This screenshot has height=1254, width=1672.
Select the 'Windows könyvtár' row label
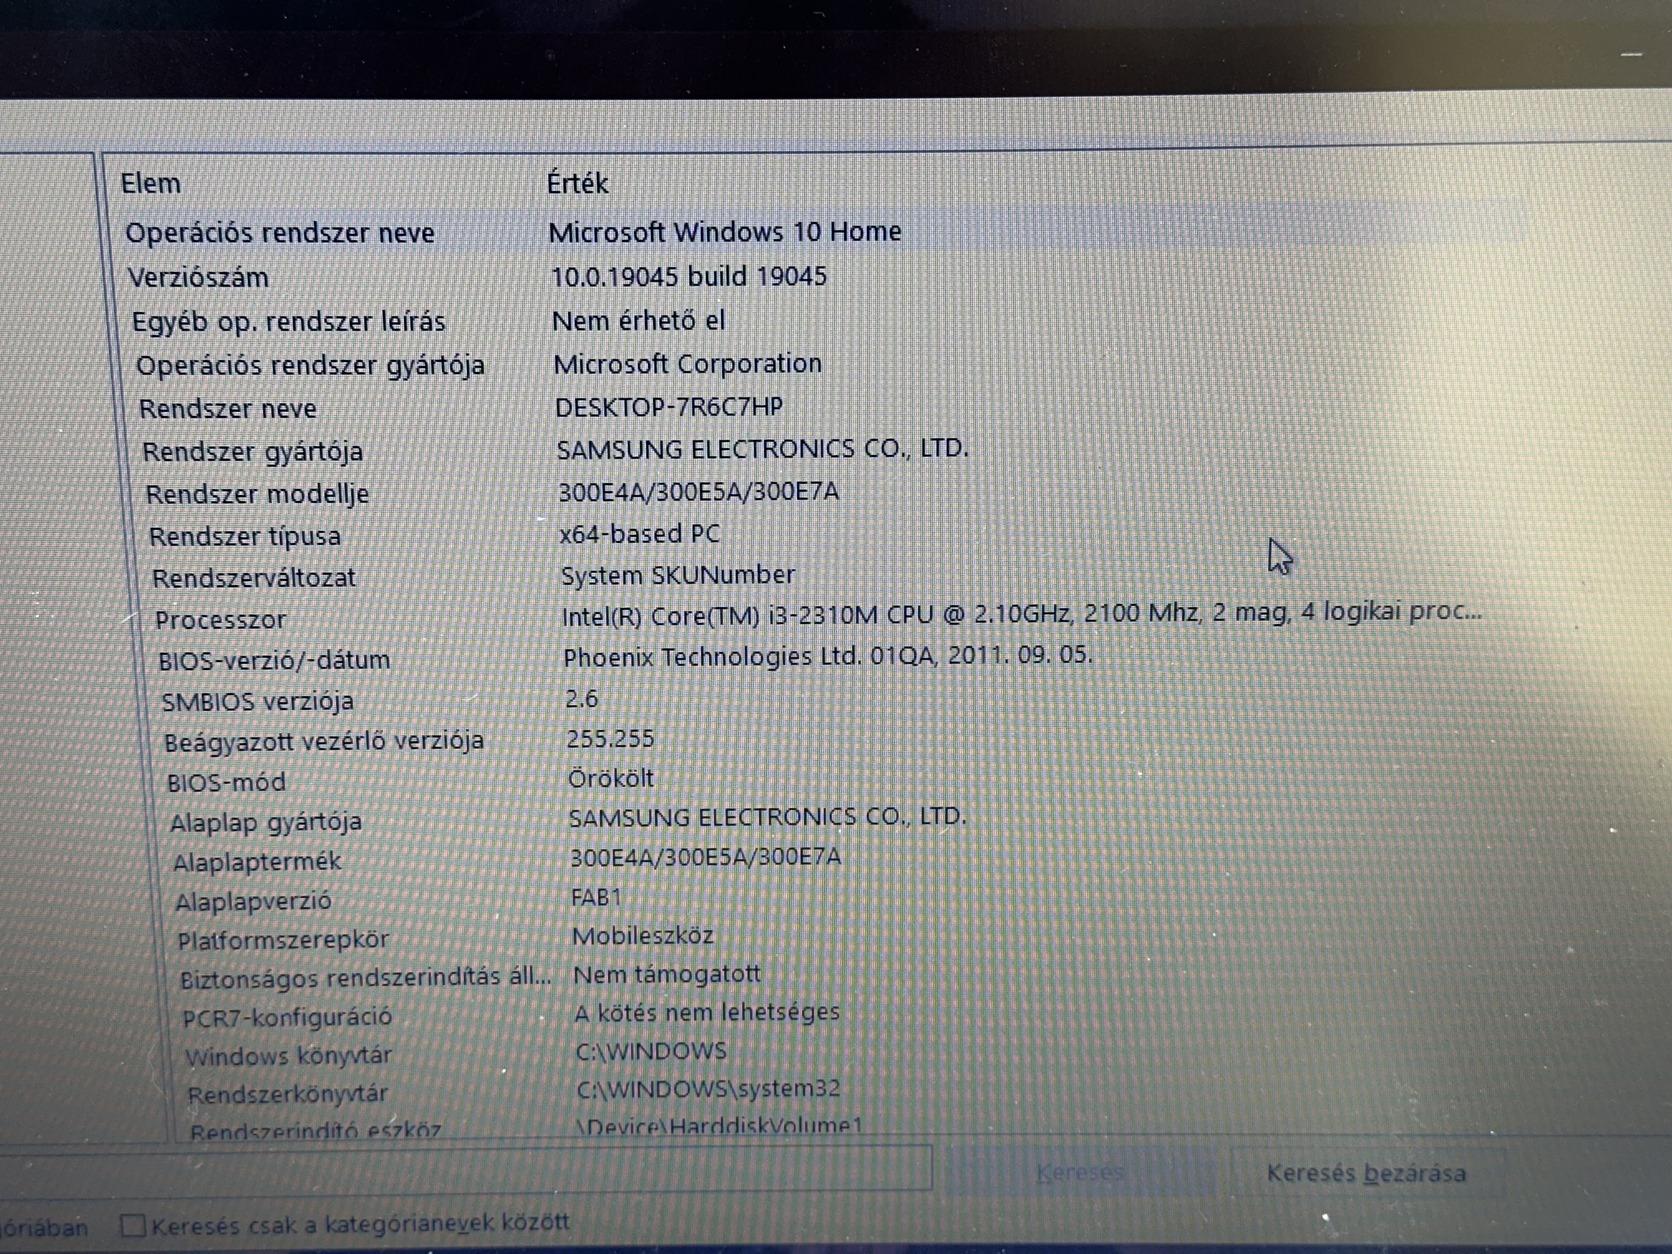(x=289, y=1056)
